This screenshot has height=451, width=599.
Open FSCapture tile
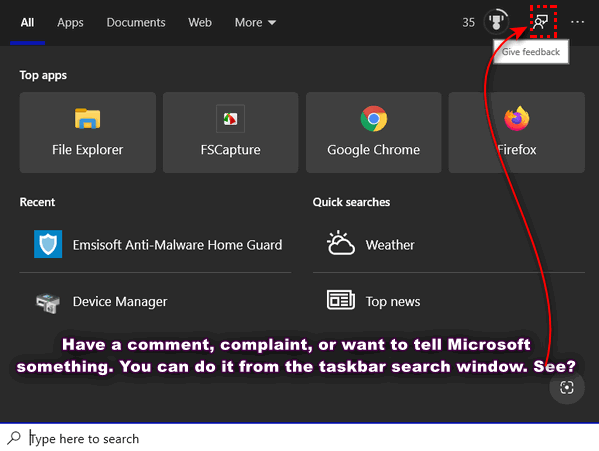pos(230,133)
